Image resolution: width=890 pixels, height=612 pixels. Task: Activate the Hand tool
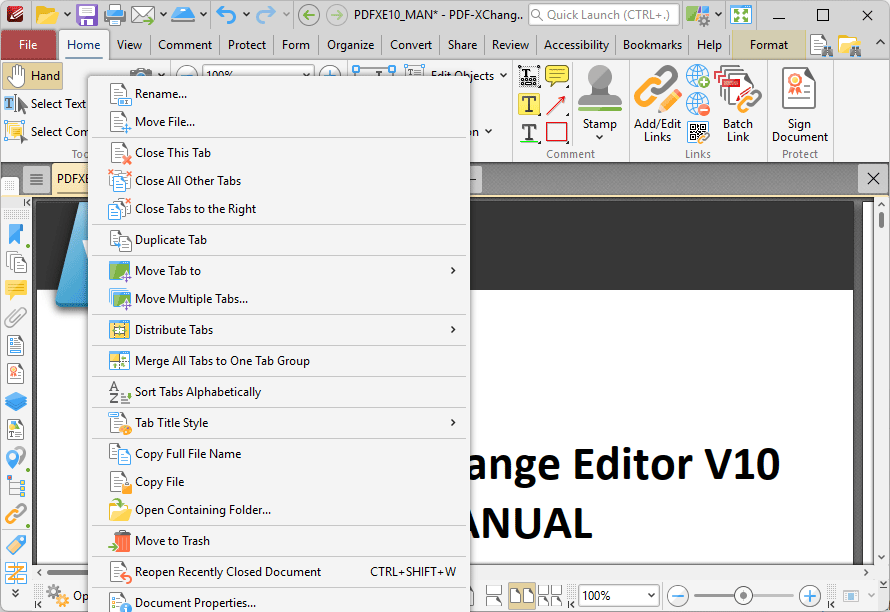(32, 76)
